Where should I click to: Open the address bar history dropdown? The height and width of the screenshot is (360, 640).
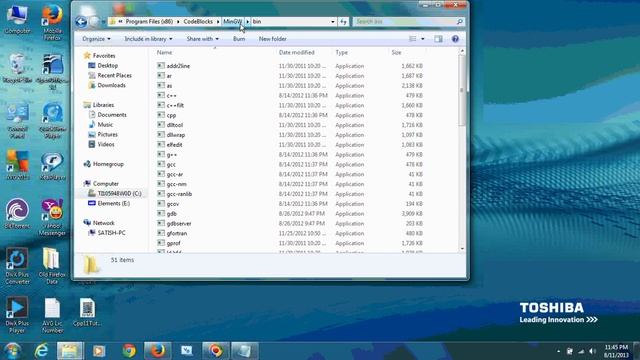point(333,22)
